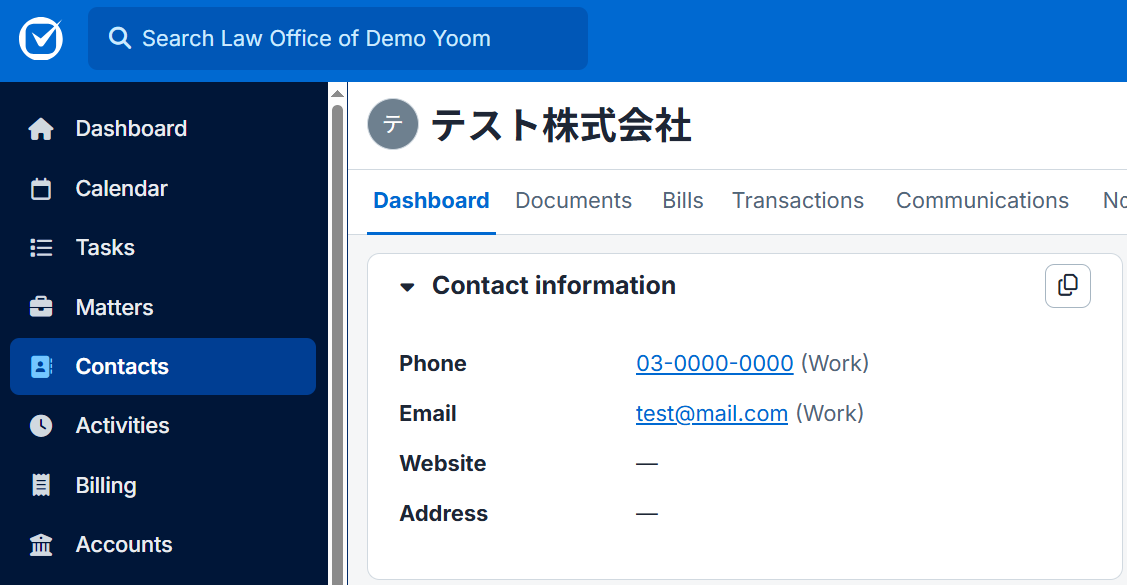Click the Accounts bank icon
The height and width of the screenshot is (585, 1127).
coord(41,545)
